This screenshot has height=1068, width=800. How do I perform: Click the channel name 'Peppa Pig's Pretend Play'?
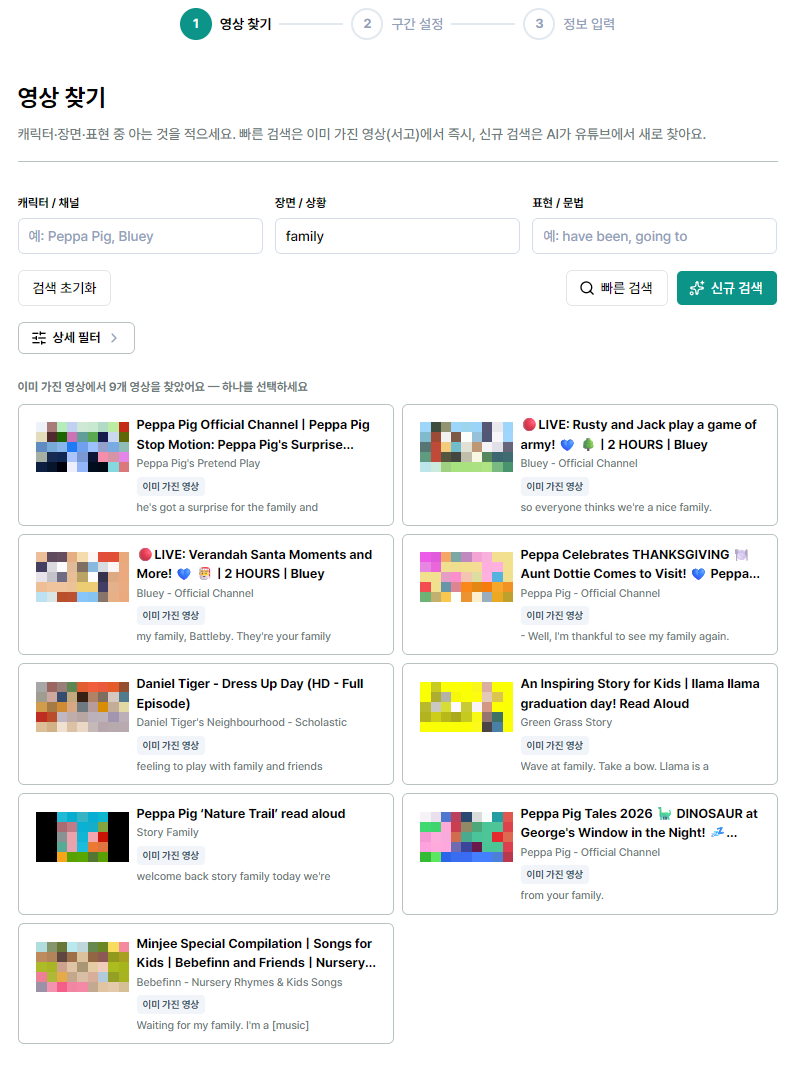pos(198,463)
